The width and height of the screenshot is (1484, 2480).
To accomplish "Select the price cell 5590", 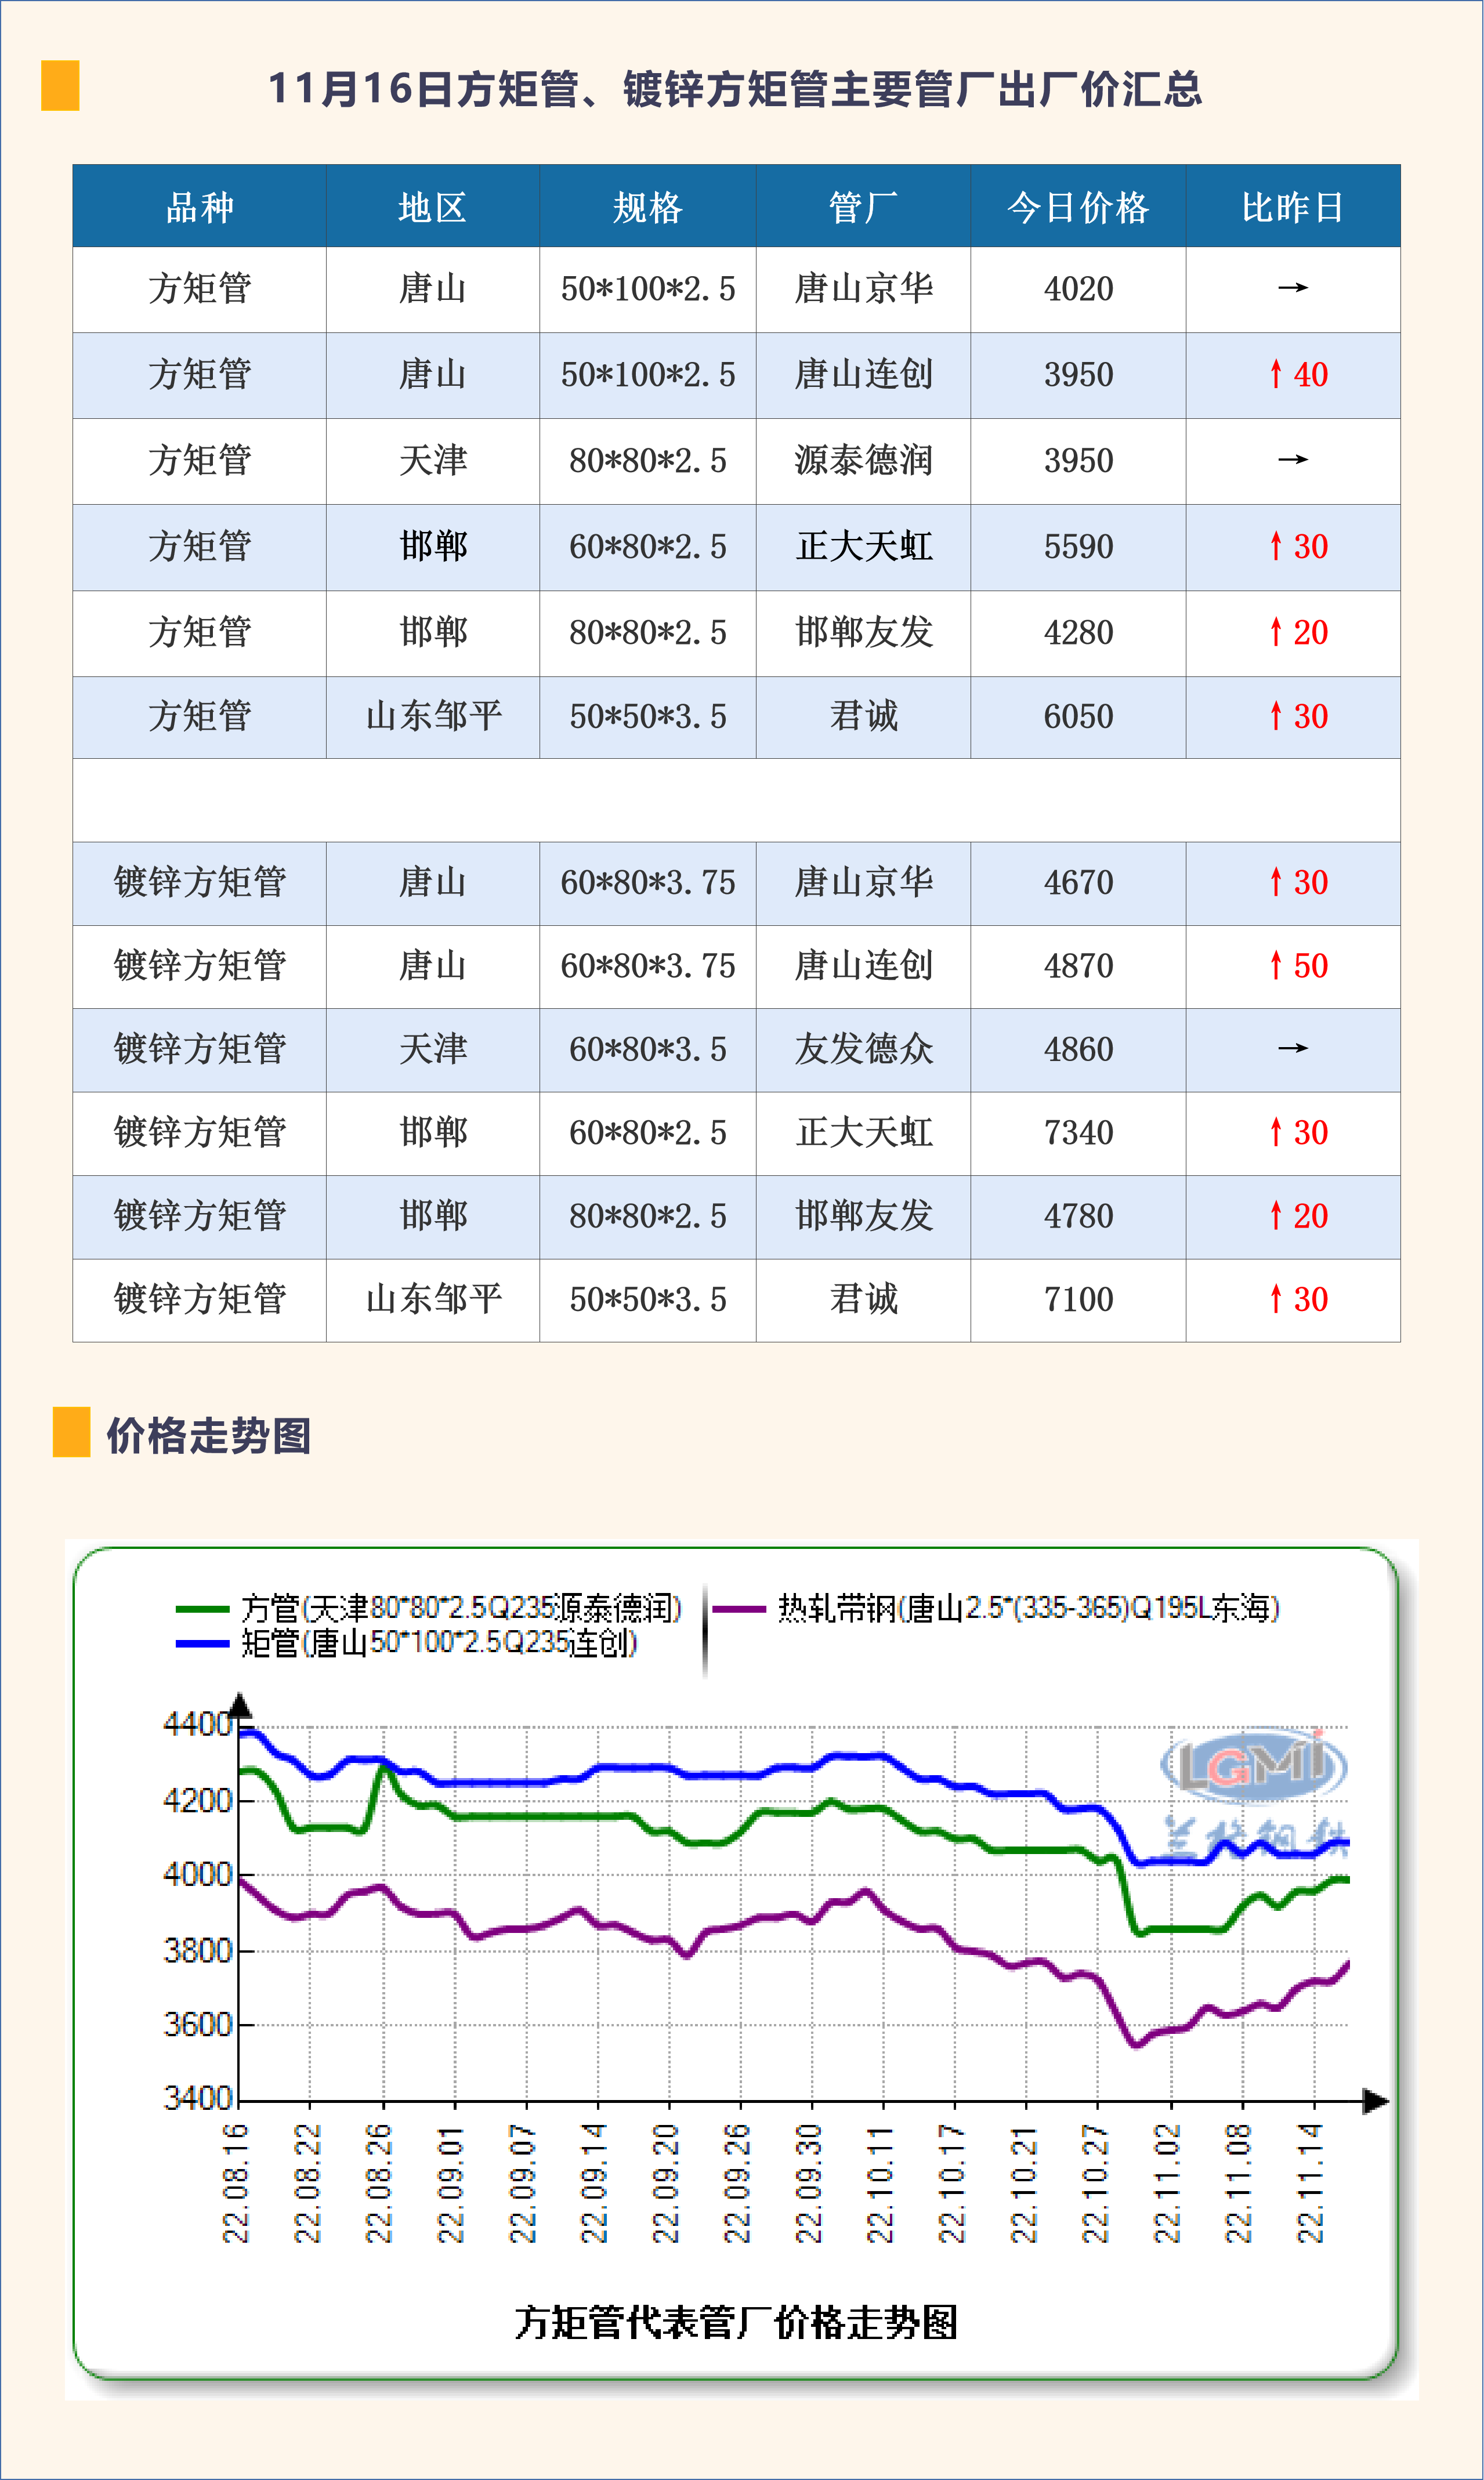I will (x=1078, y=547).
